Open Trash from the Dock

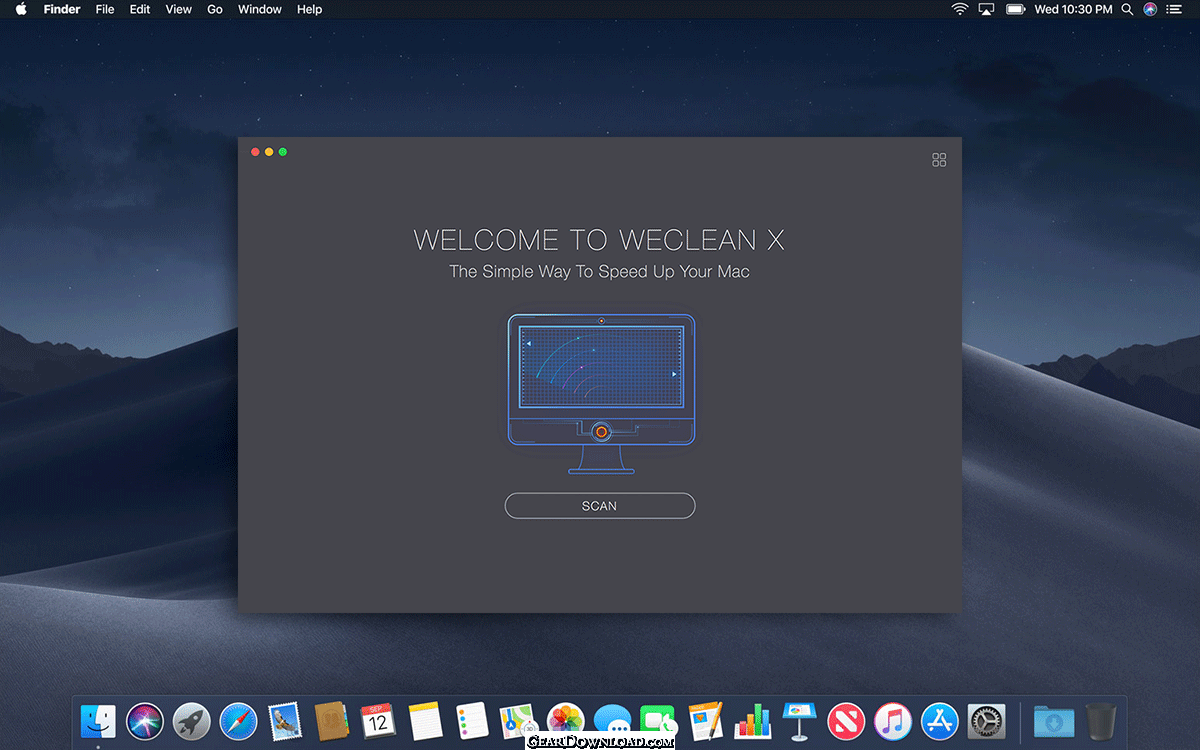1101,720
